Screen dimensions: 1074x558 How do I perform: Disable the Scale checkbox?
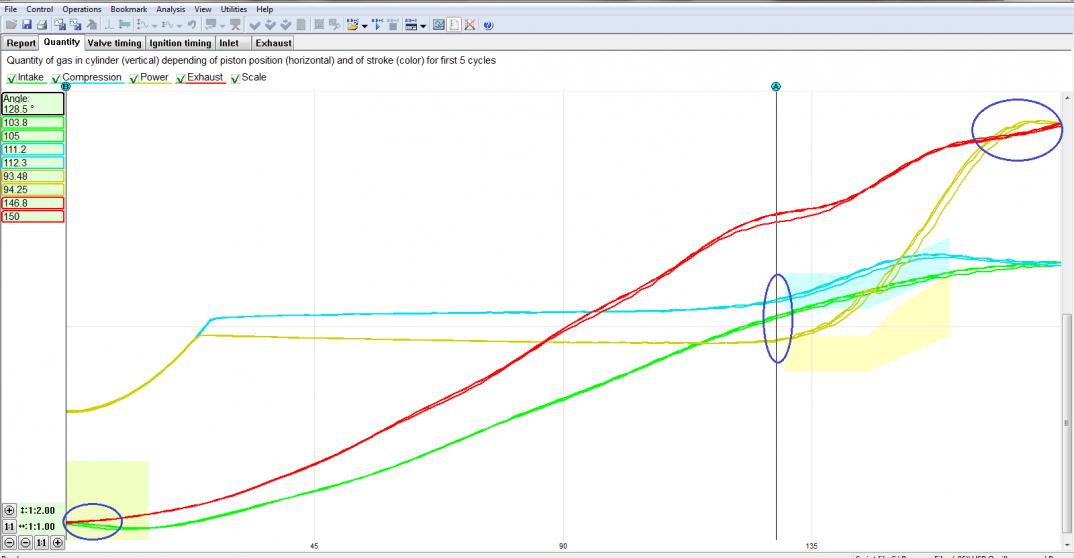point(236,78)
